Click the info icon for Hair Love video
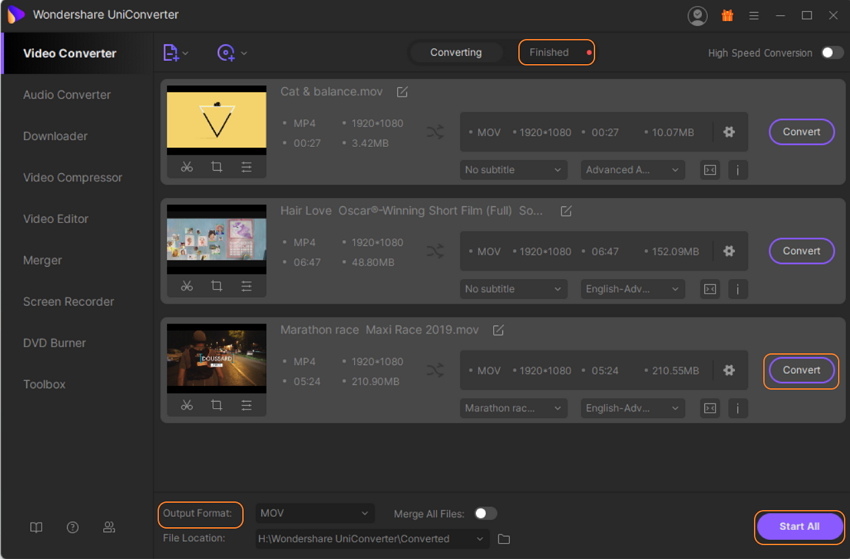 click(738, 289)
